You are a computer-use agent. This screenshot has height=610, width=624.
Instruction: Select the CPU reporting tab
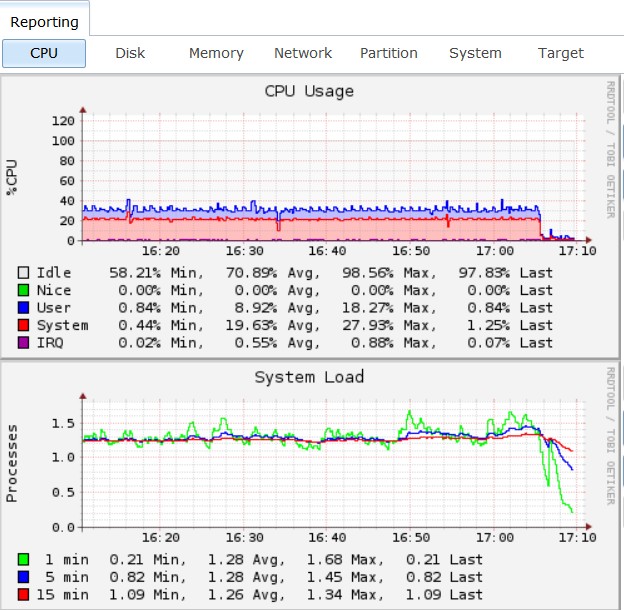(x=44, y=53)
